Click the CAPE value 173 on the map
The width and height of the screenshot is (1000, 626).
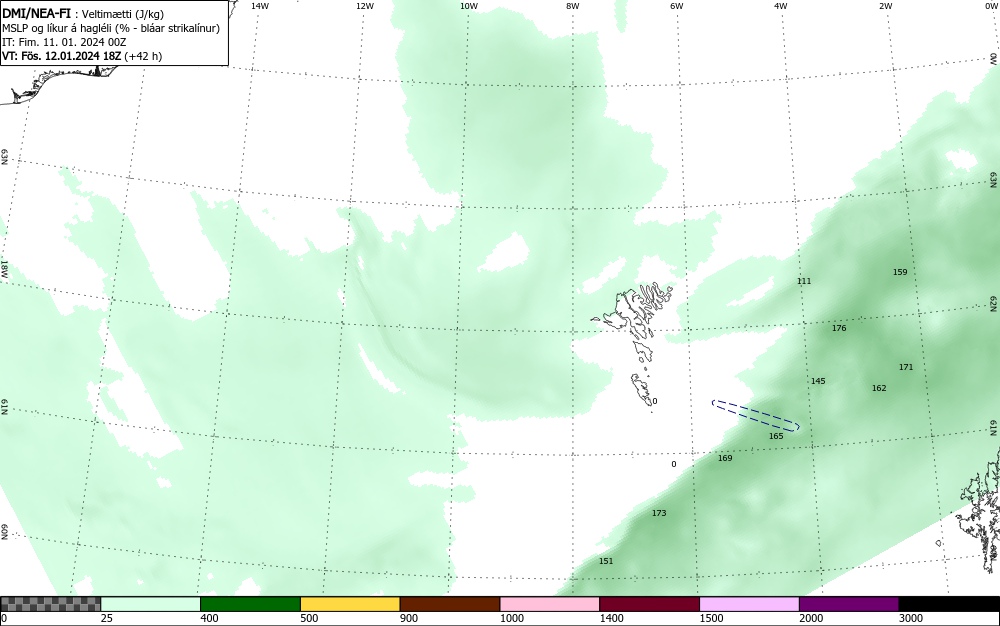tap(659, 513)
